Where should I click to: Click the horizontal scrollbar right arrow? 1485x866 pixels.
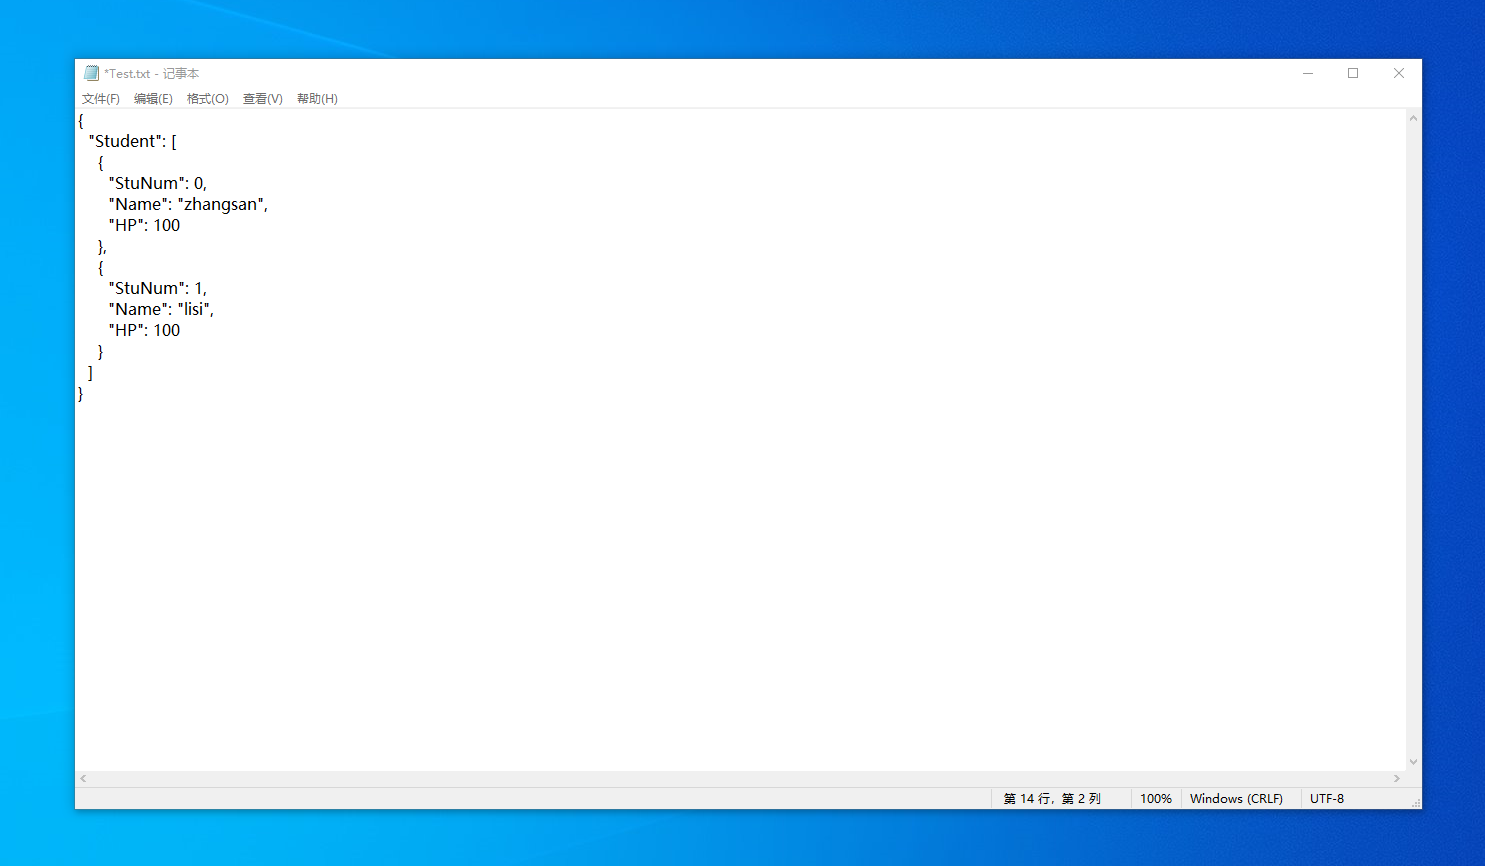1397,778
